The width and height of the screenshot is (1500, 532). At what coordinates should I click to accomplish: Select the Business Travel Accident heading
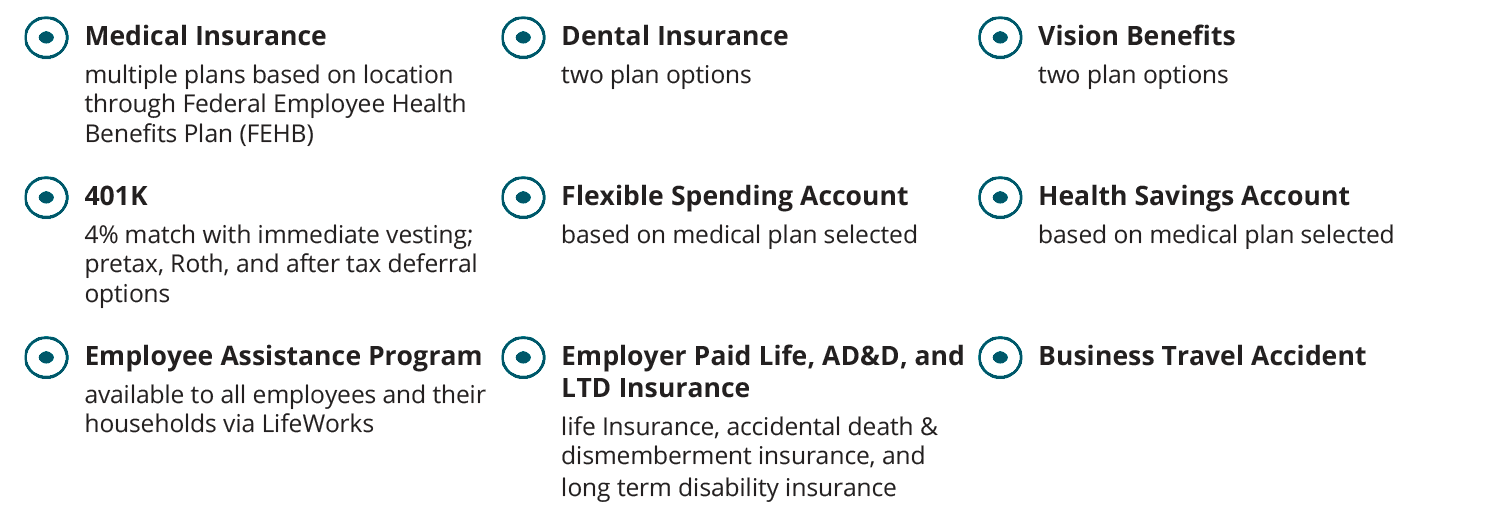coord(1201,356)
